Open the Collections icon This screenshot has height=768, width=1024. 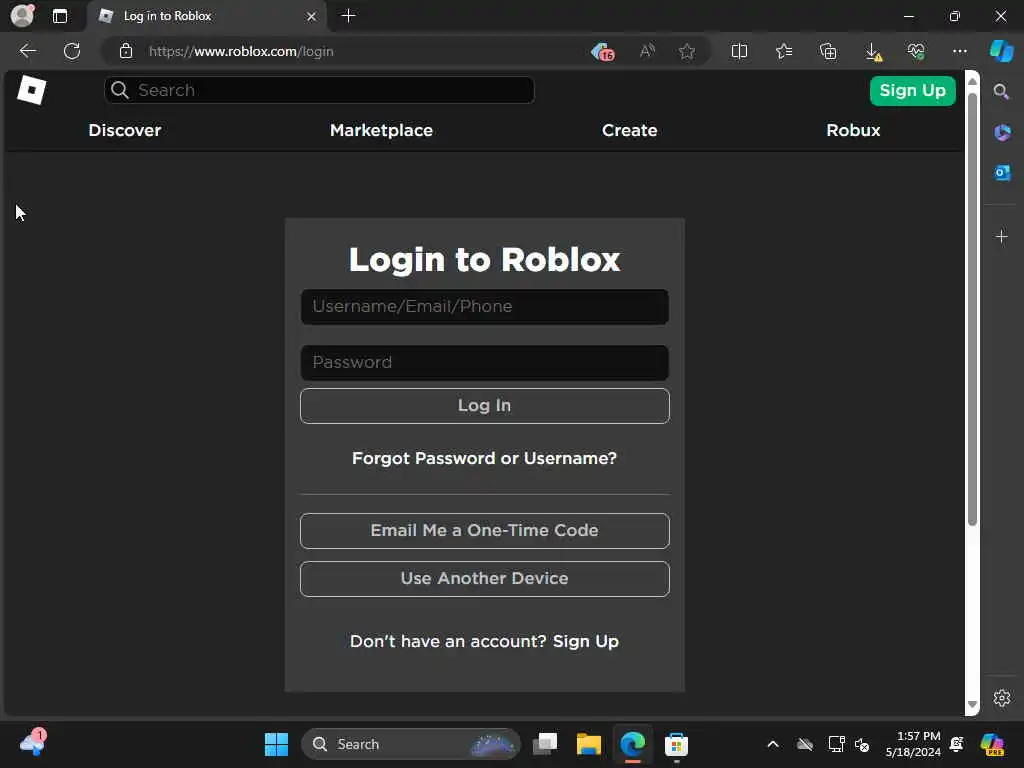[828, 51]
